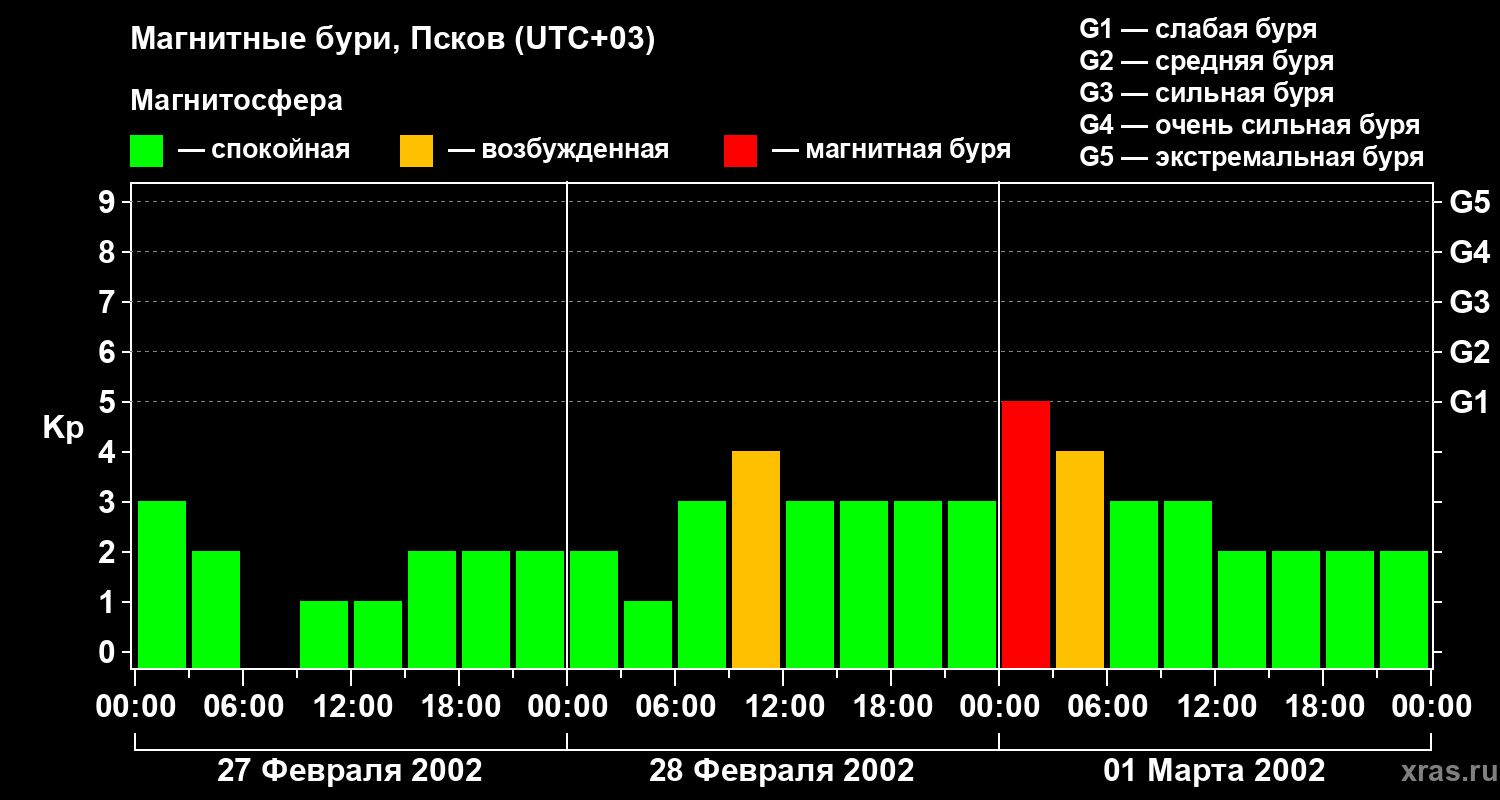Click the "G5 — экстремальная буря" legend line
The height and width of the screenshot is (800, 1500).
coord(1251,157)
